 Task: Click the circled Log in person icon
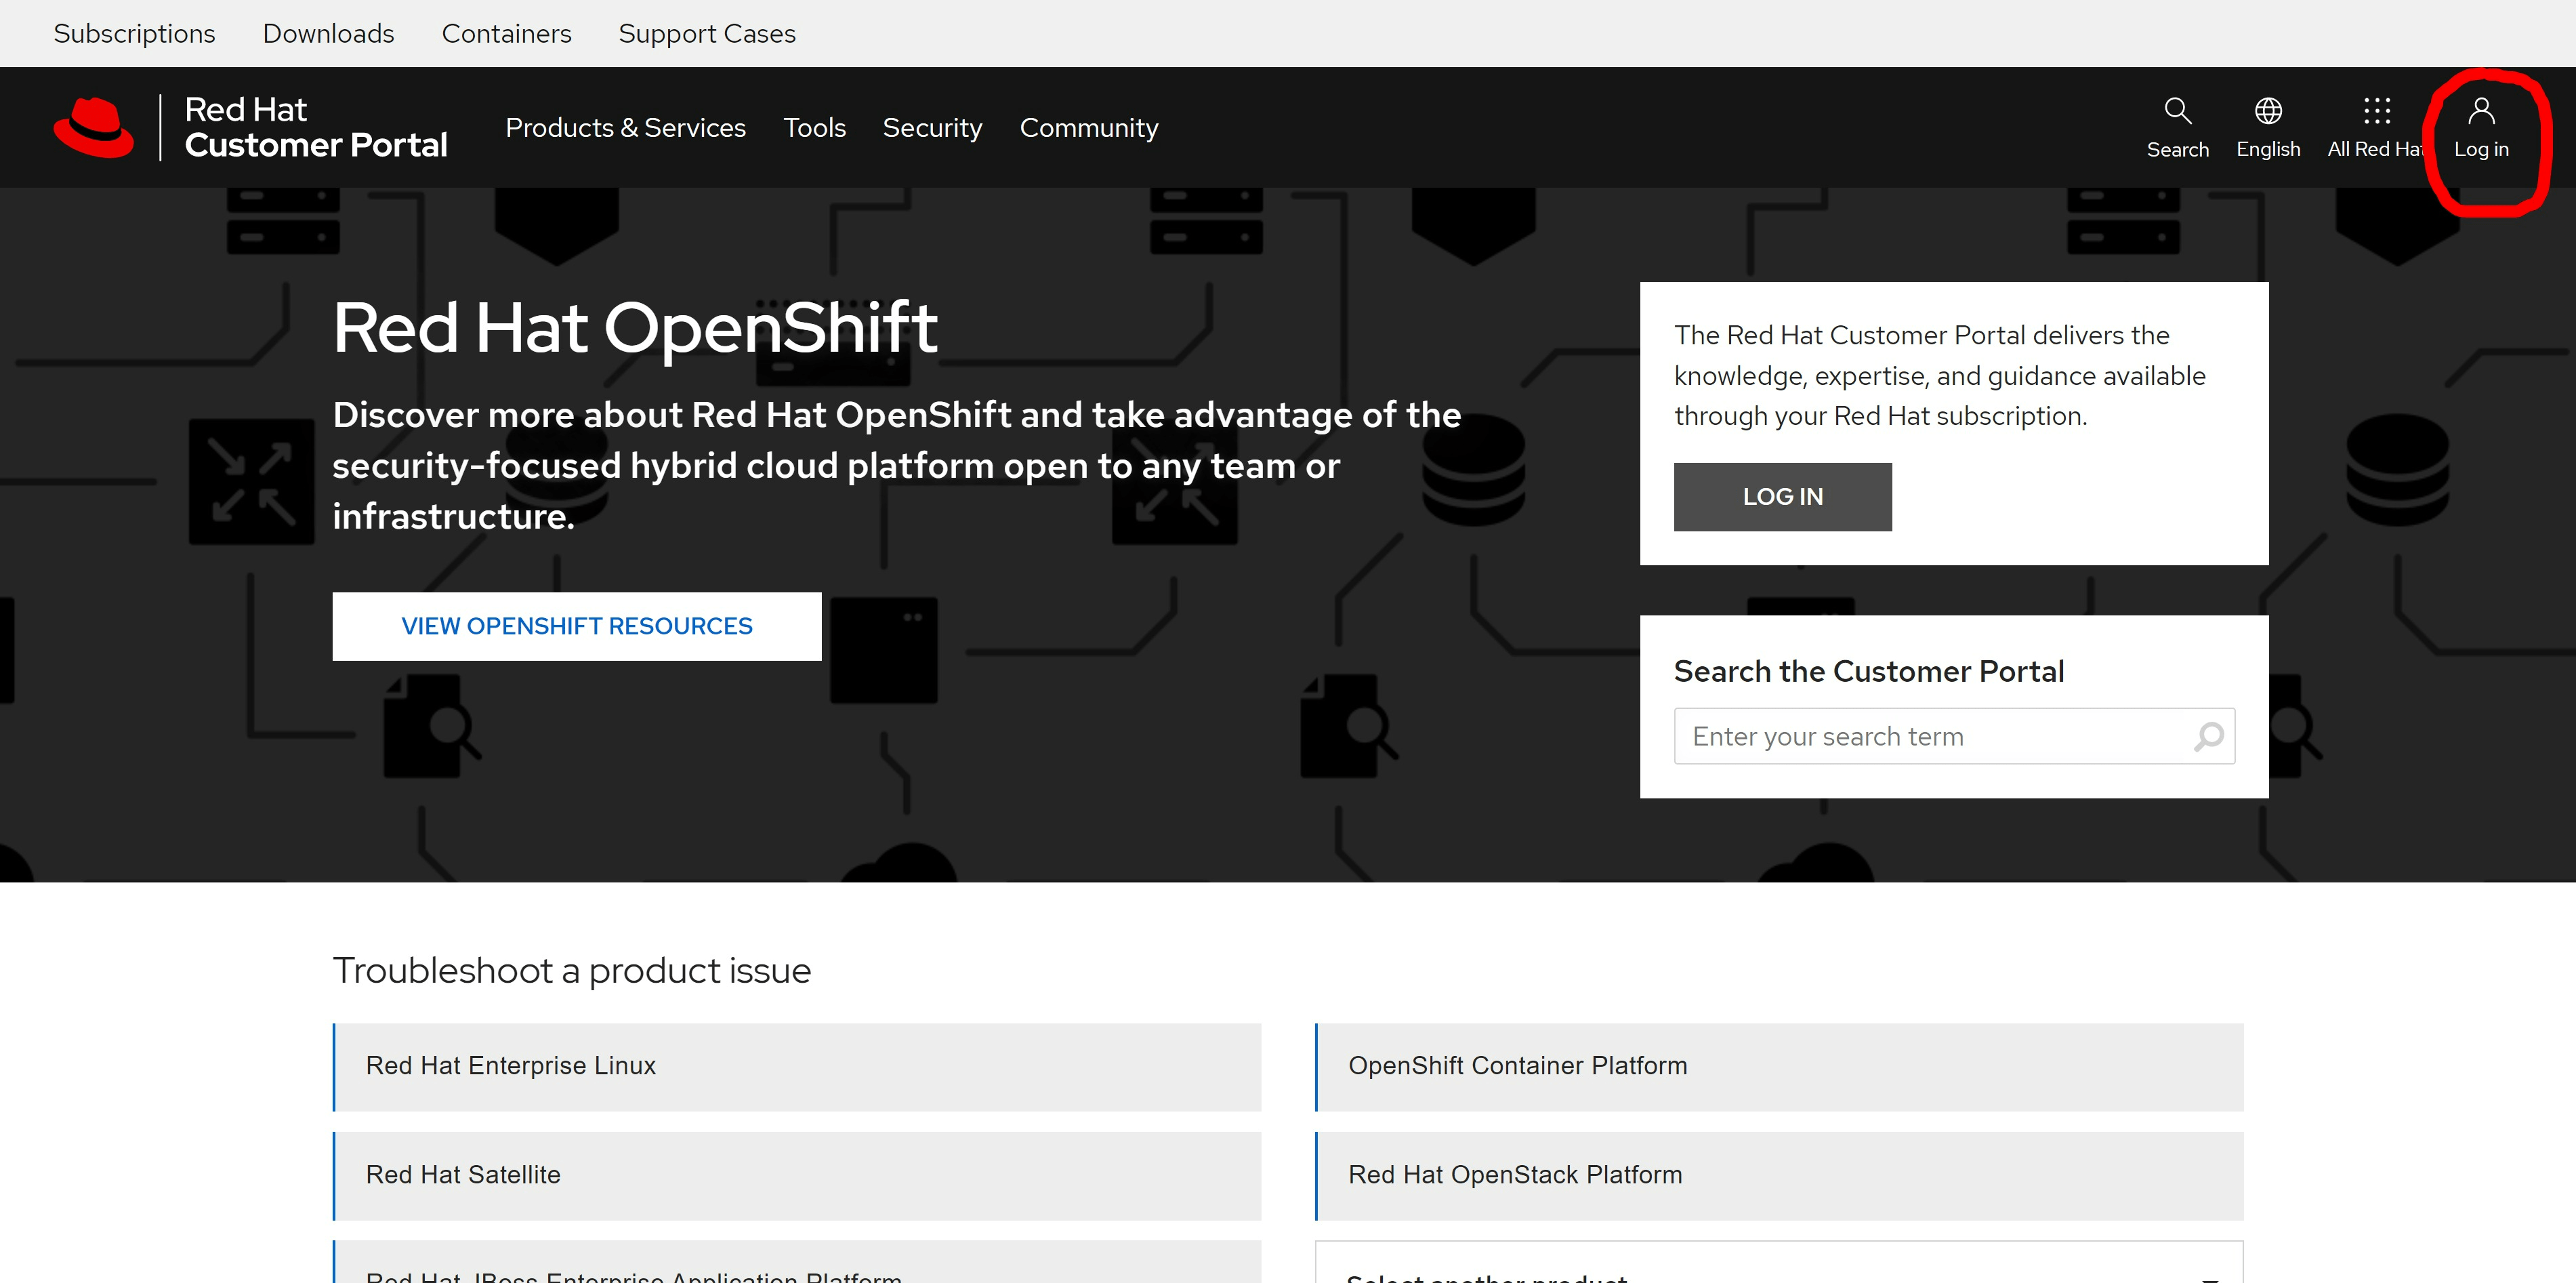[2482, 111]
